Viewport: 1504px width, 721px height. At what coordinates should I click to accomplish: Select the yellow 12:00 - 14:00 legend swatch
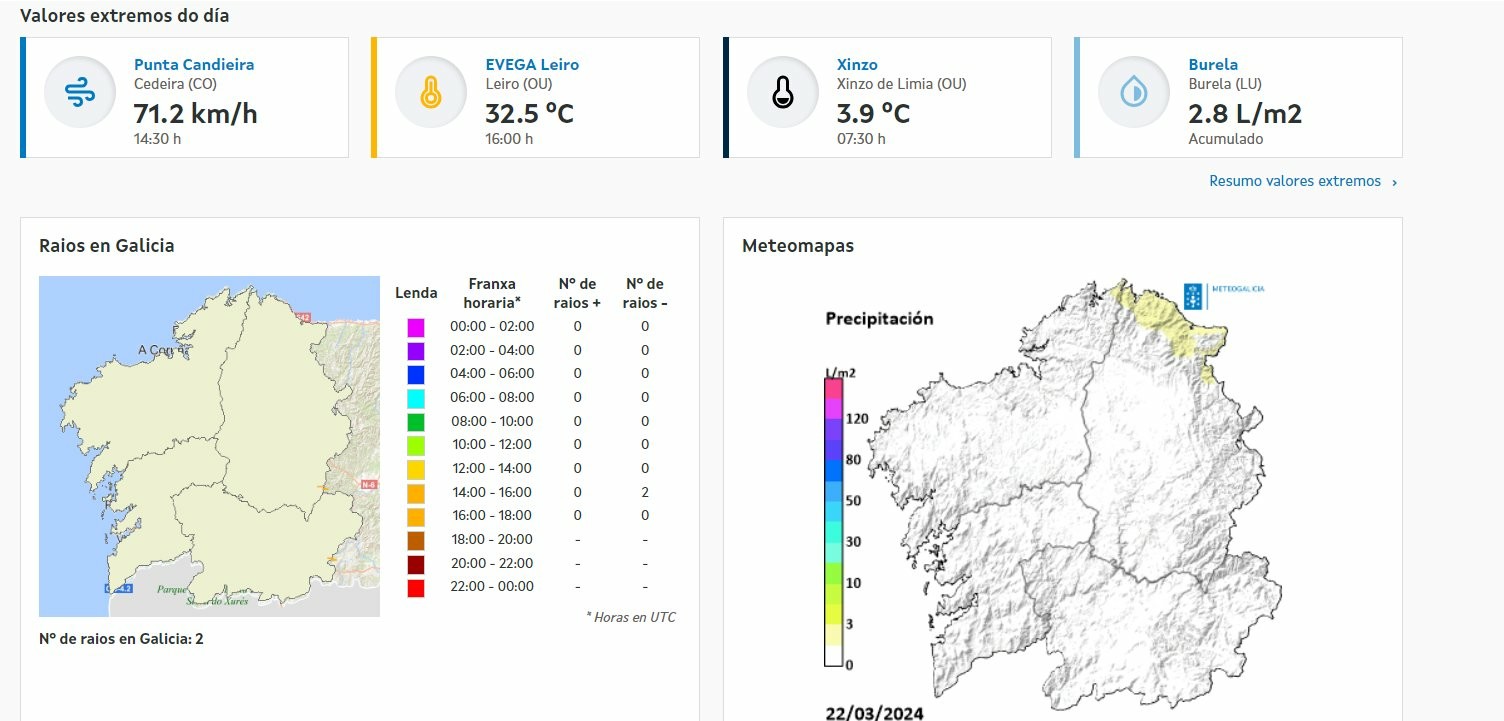click(416, 469)
